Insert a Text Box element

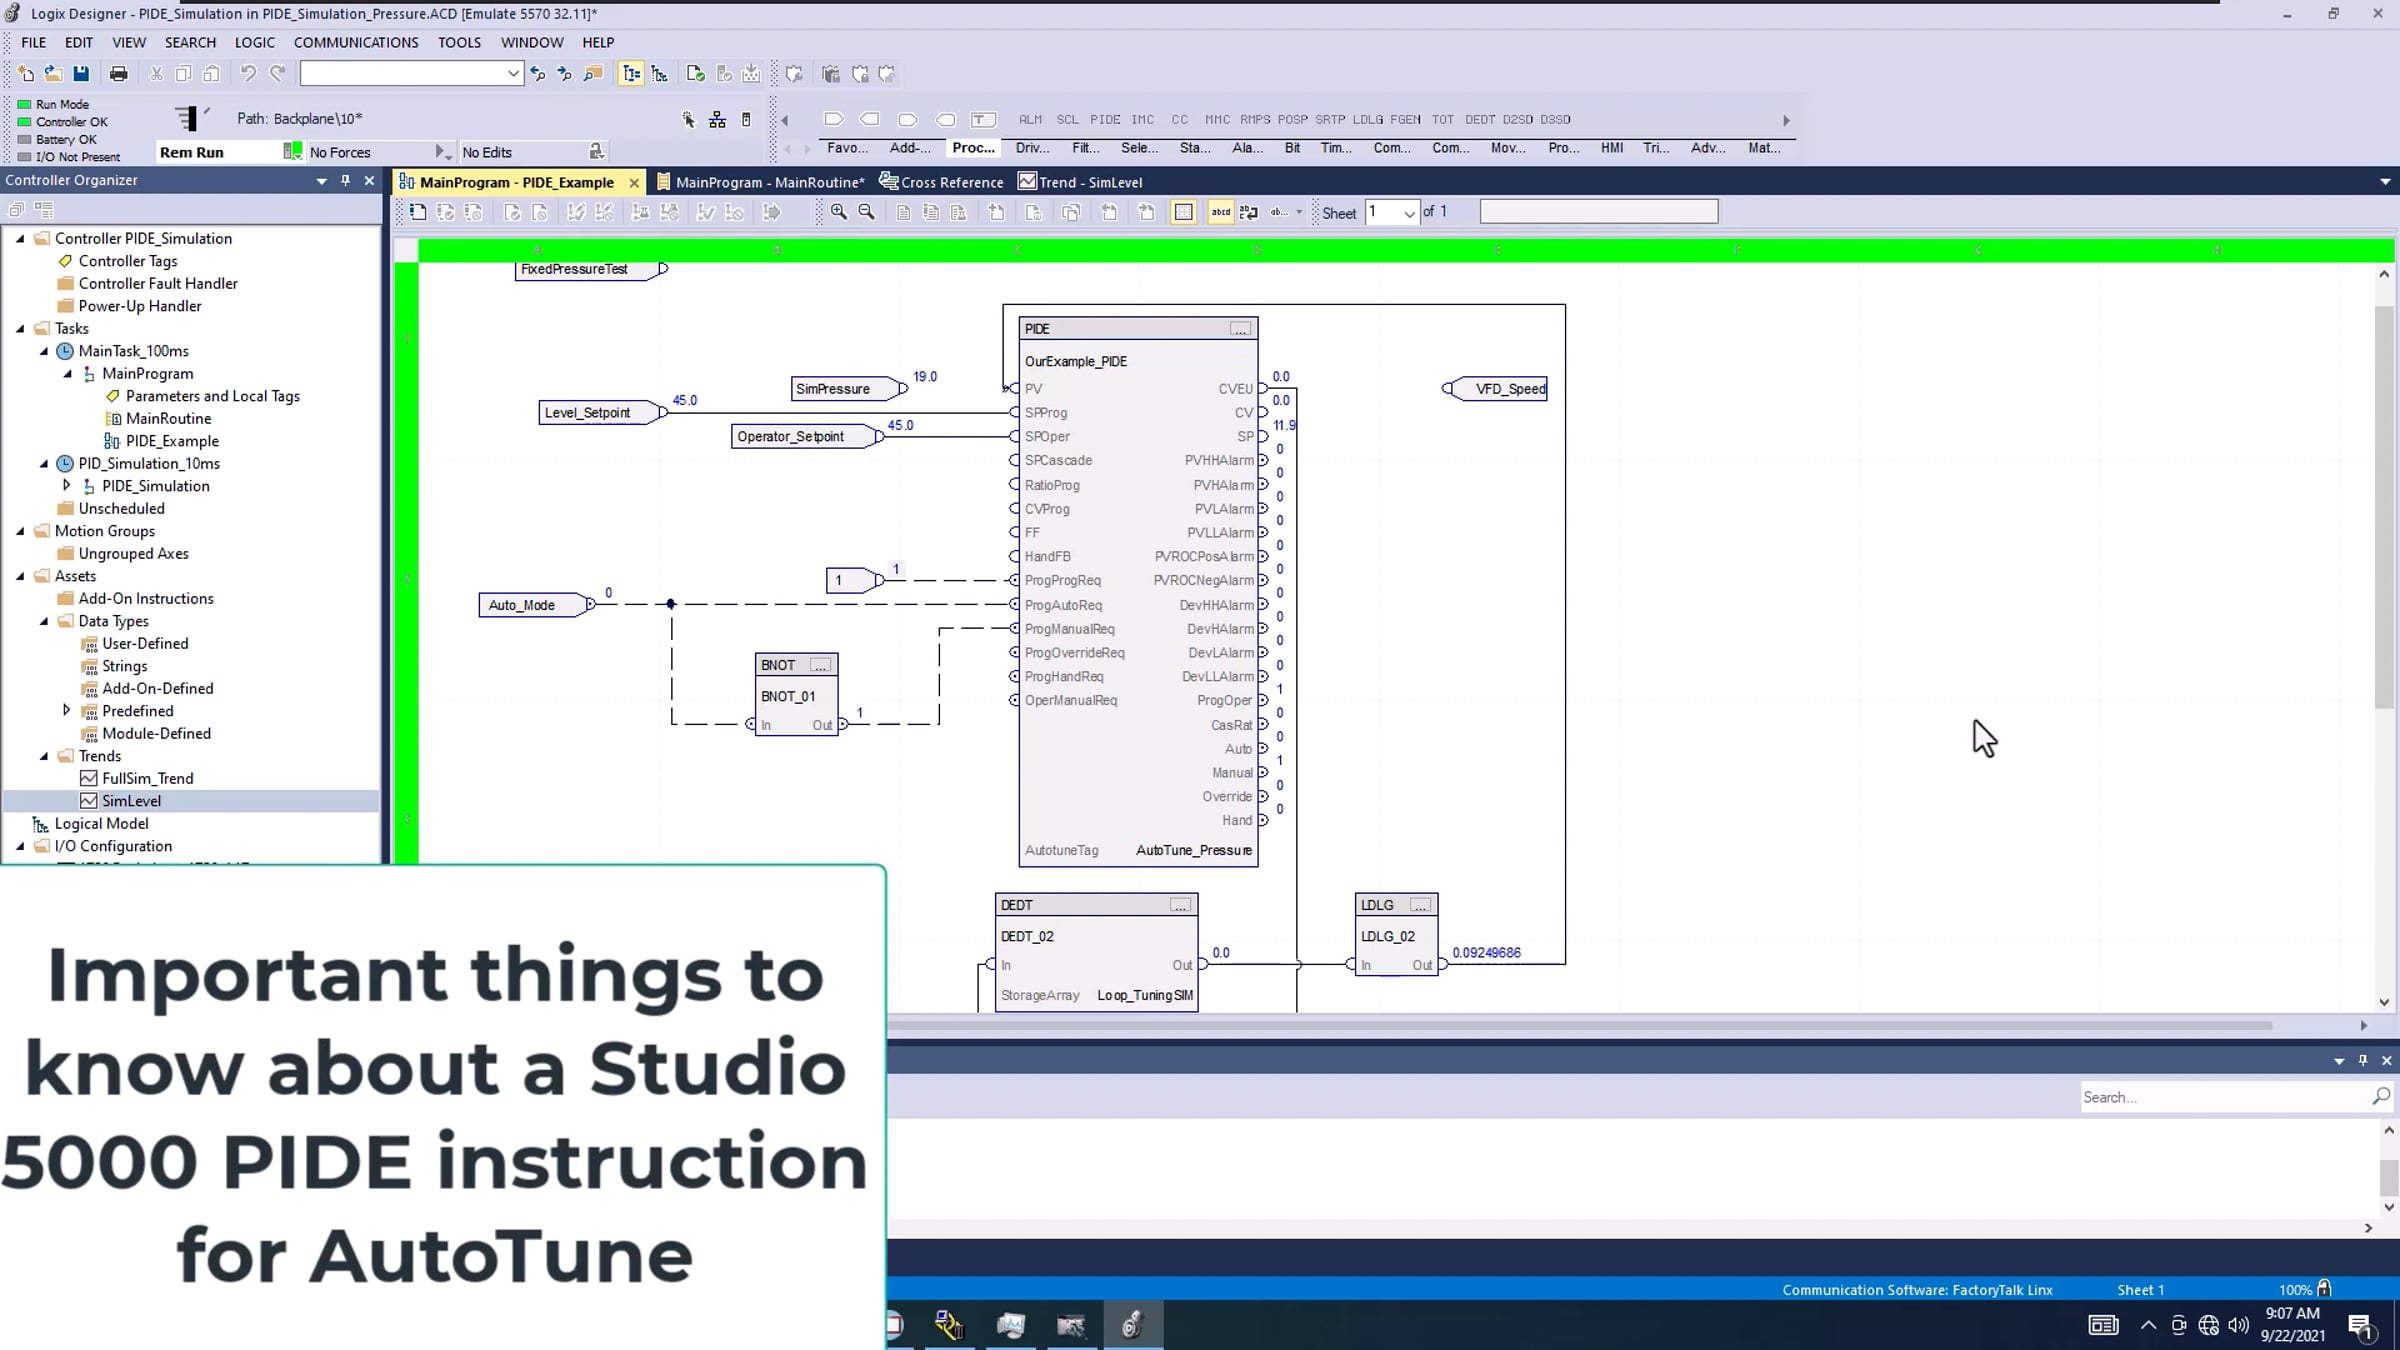pyautogui.click(x=983, y=119)
